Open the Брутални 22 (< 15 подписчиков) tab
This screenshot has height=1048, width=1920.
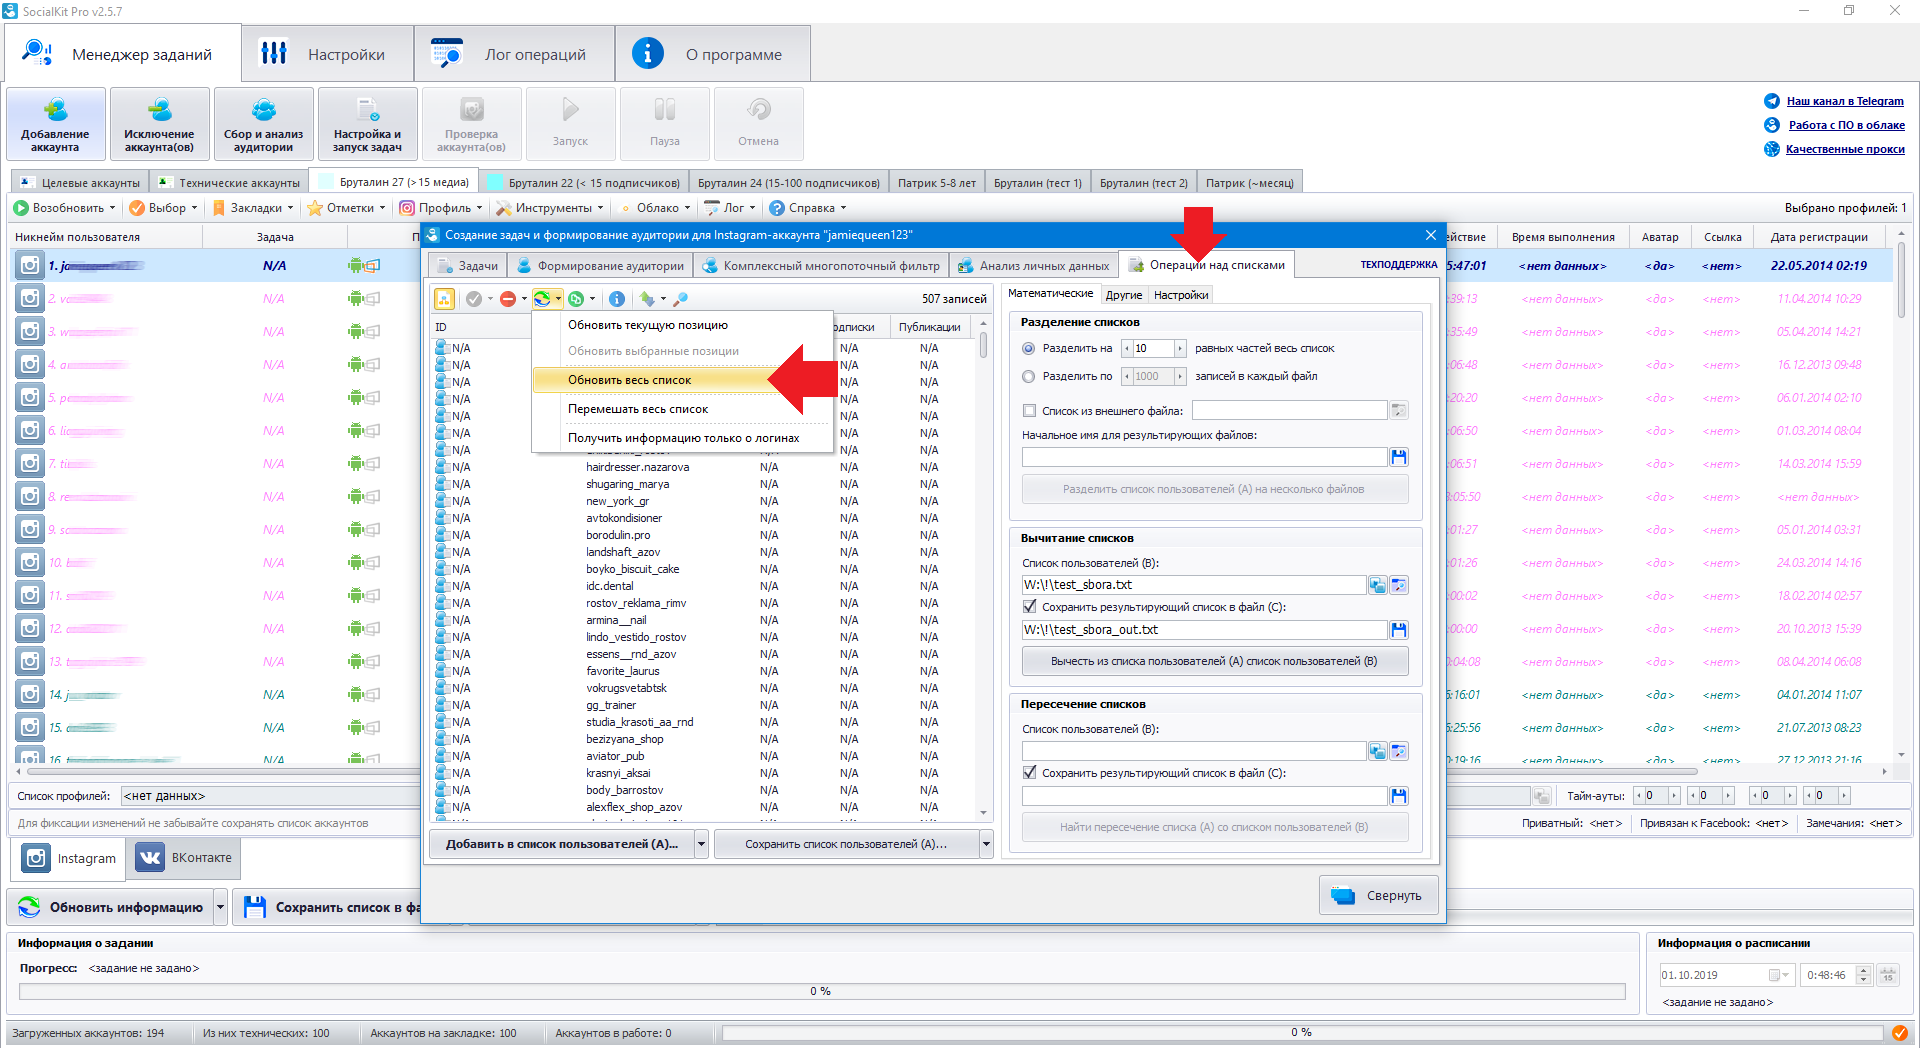[x=584, y=183]
